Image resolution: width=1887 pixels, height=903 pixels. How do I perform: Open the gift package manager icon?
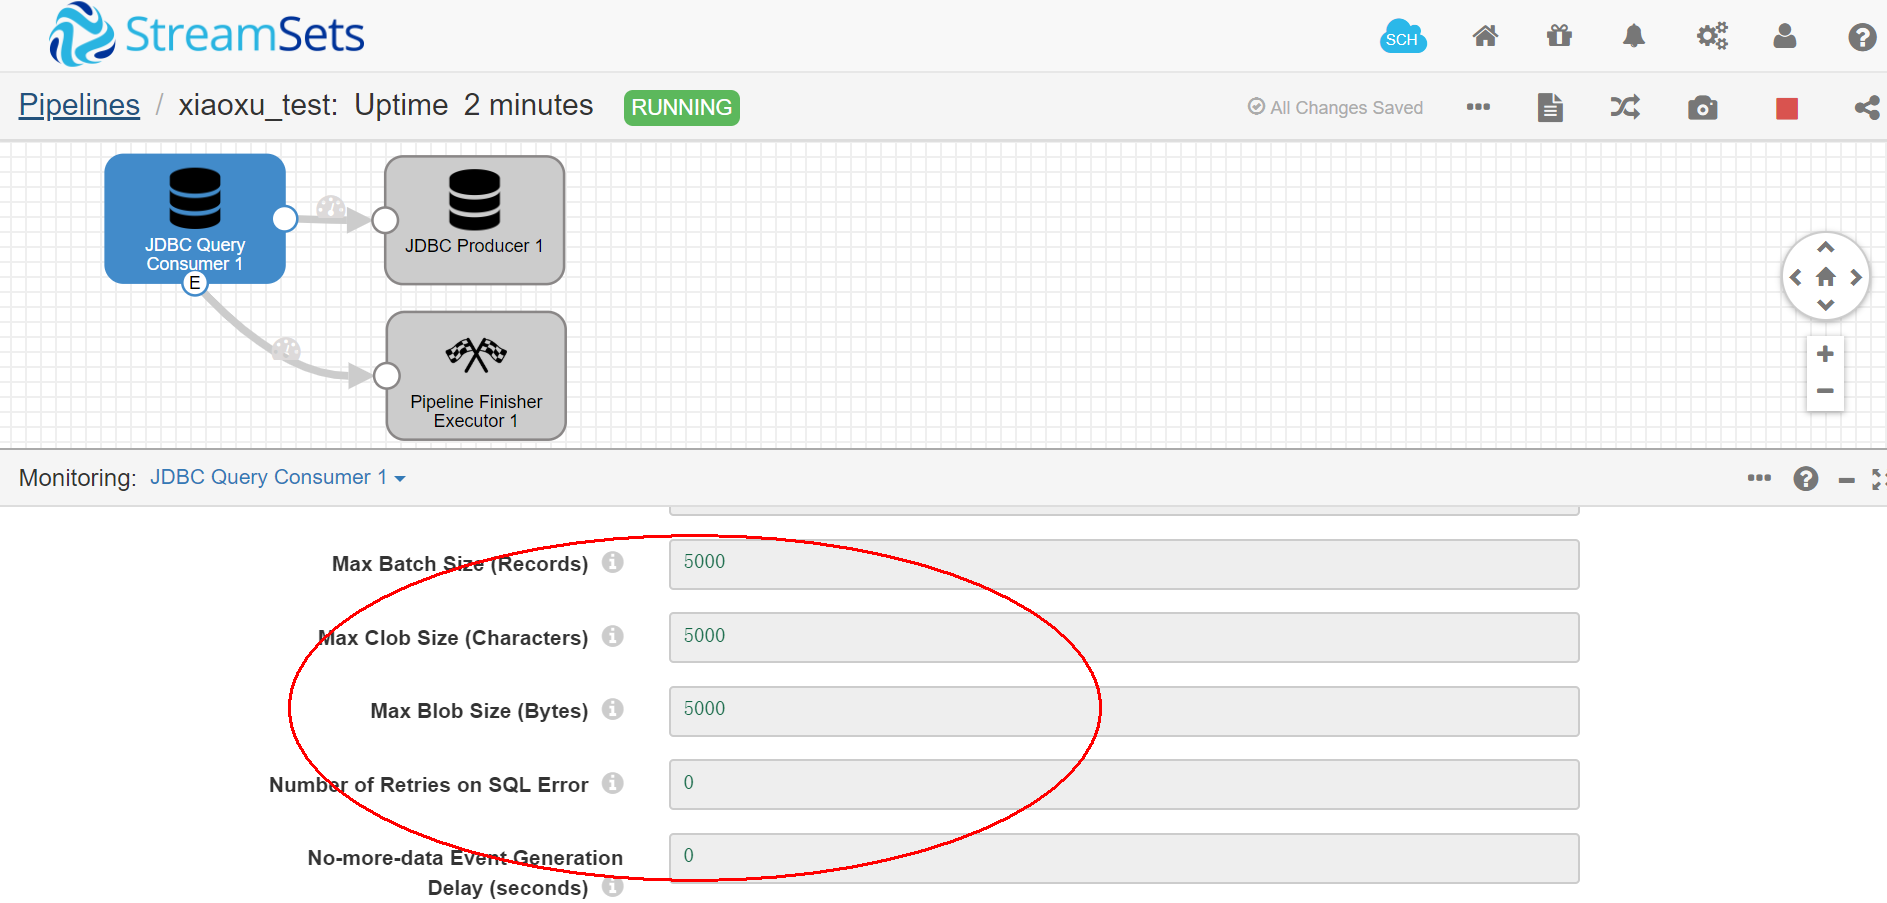tap(1559, 37)
